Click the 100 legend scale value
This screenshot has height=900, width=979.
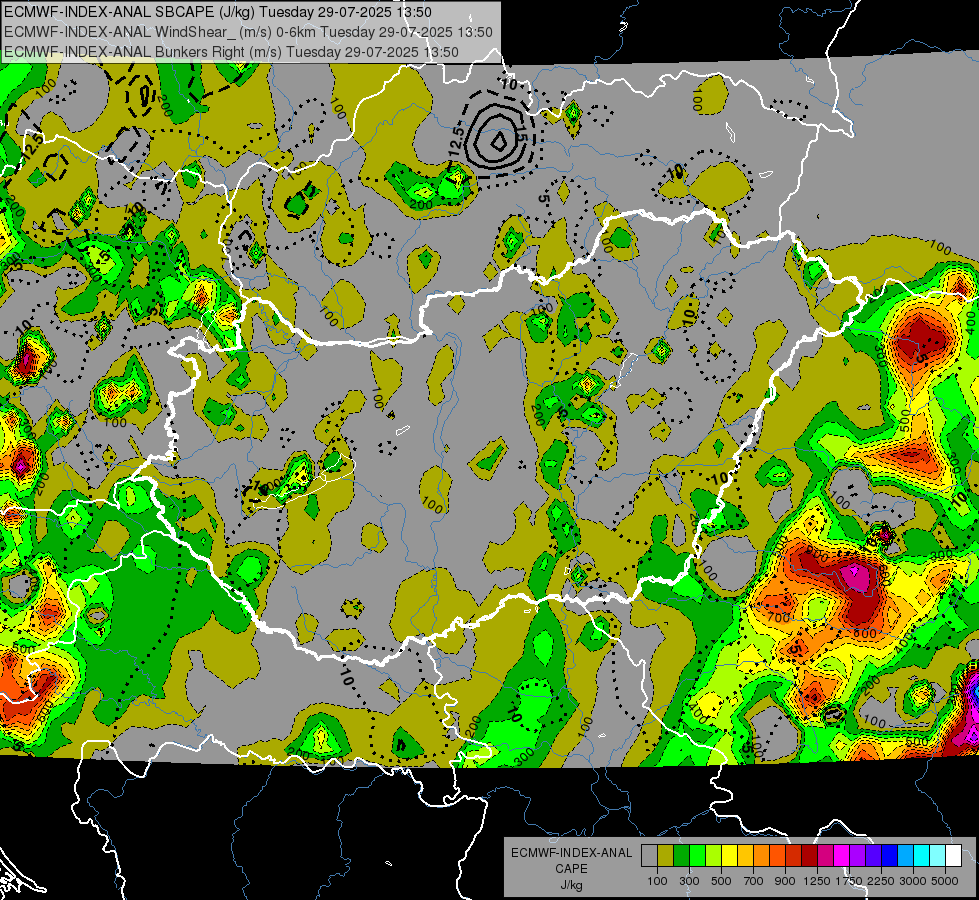pos(657,881)
